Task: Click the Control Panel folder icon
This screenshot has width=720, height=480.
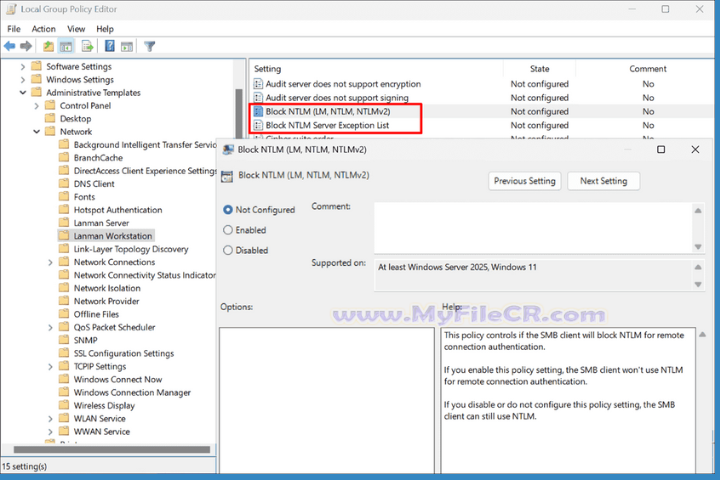Action: coord(50,105)
